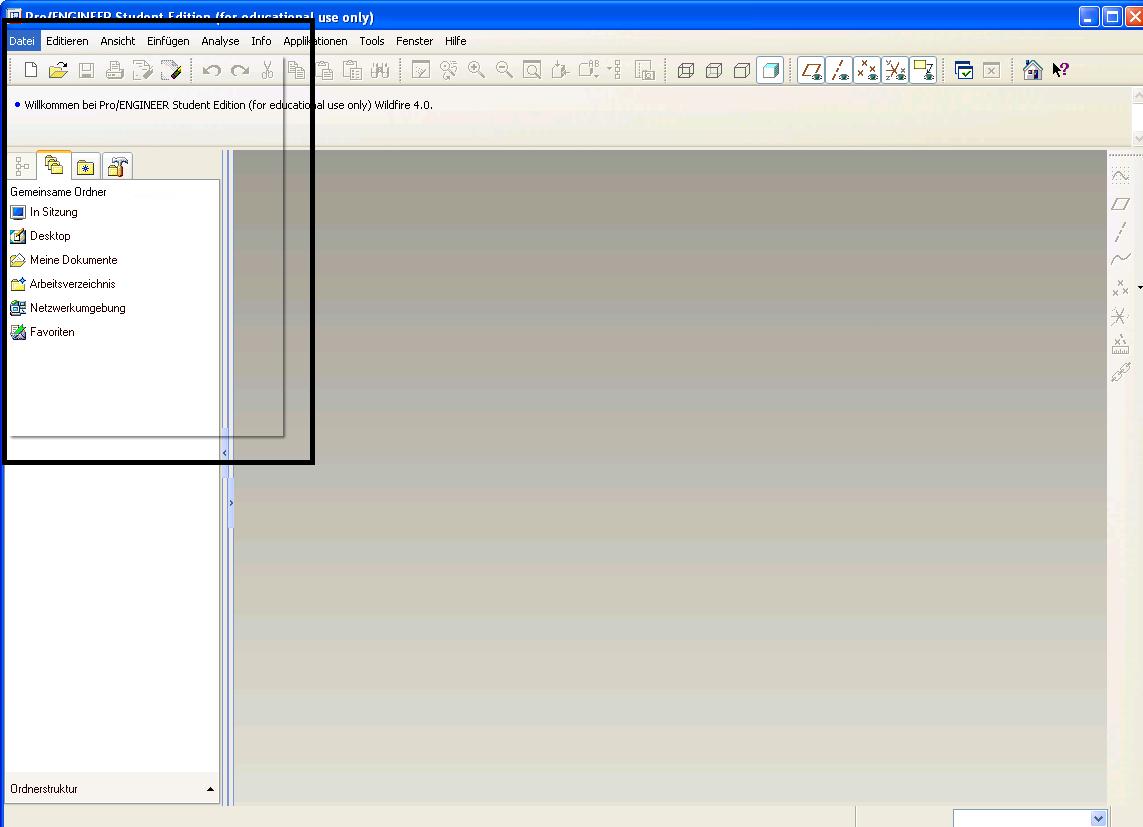Toggle coordinate systems display
Viewport: 1143px width, 827px height.
click(895, 71)
